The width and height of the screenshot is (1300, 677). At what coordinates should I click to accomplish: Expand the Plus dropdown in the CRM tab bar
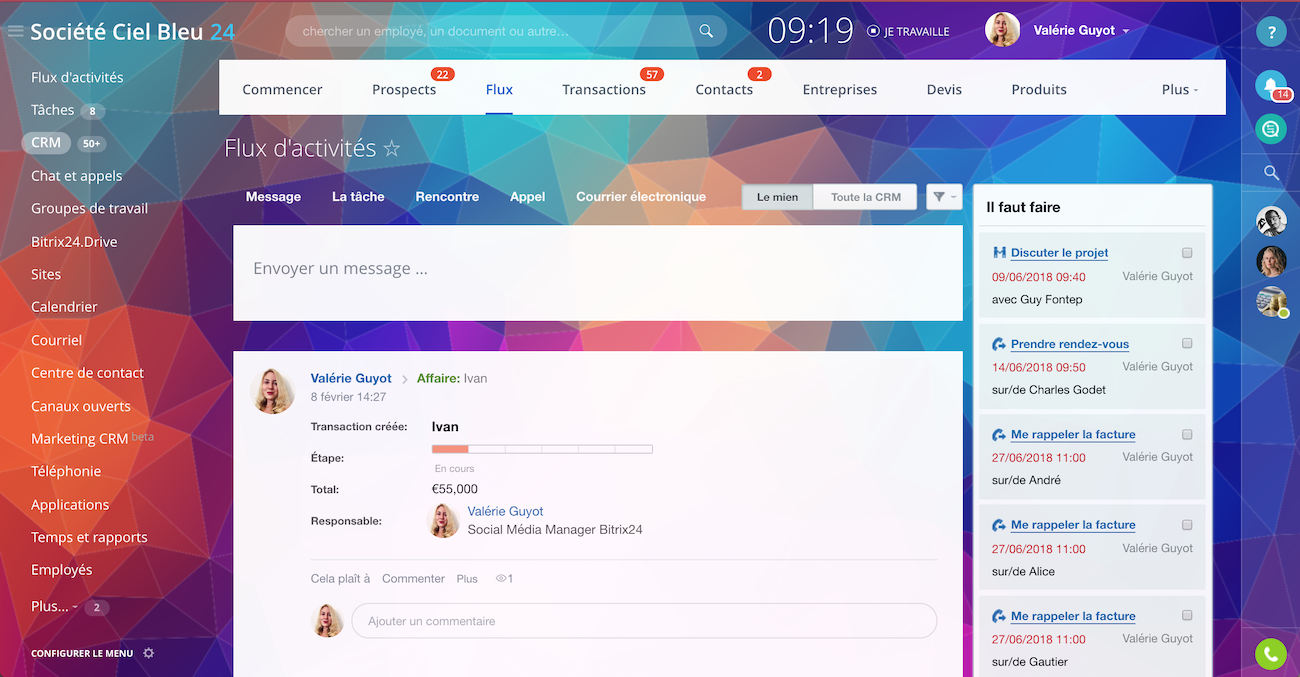pos(1179,89)
